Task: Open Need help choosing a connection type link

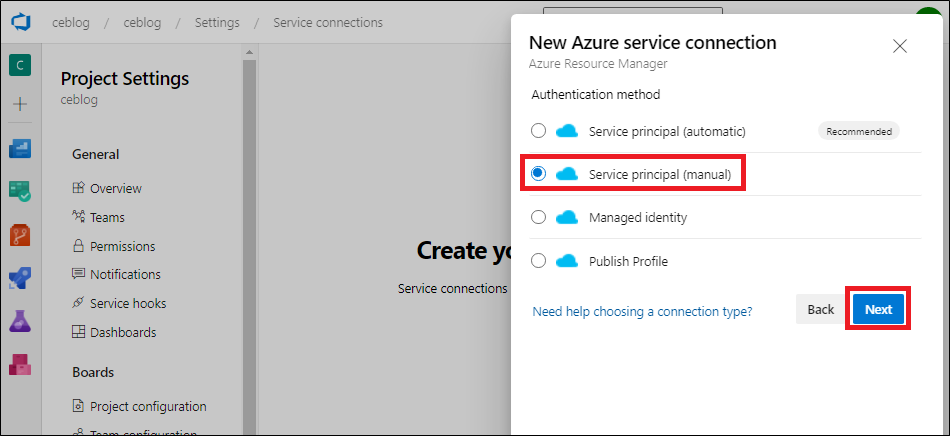Action: tap(642, 311)
